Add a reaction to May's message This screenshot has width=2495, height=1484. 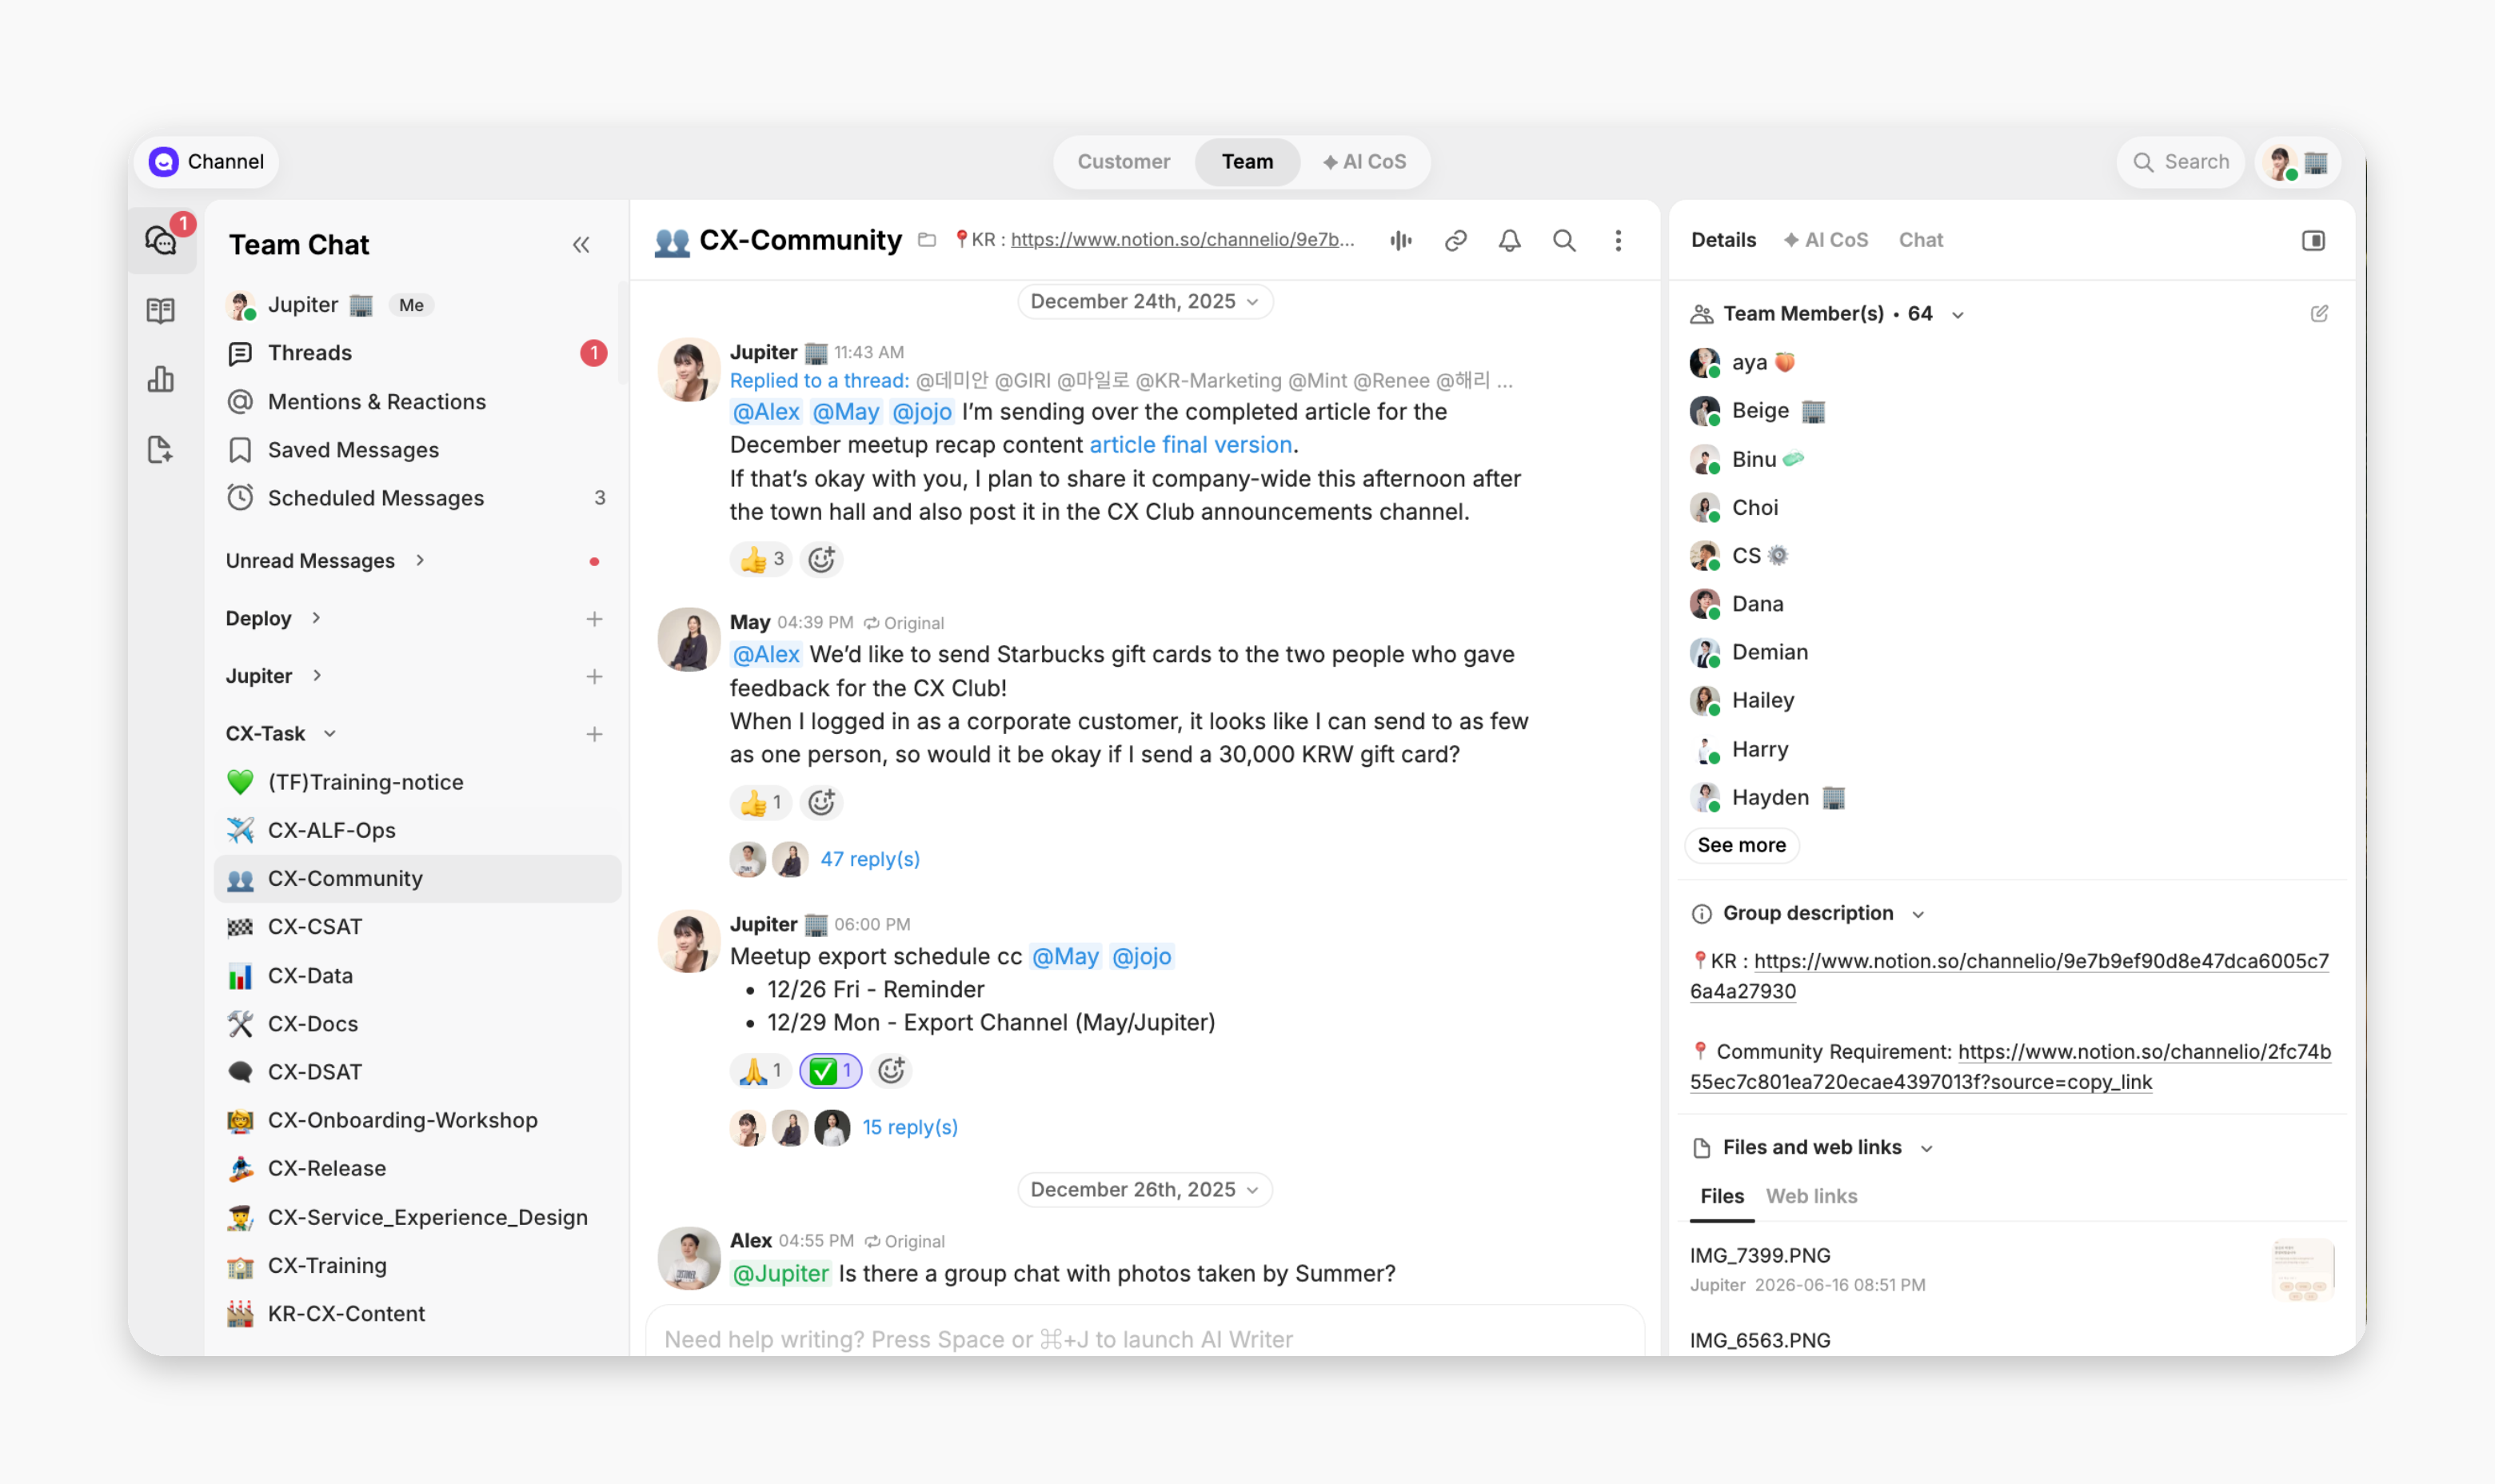(822, 802)
